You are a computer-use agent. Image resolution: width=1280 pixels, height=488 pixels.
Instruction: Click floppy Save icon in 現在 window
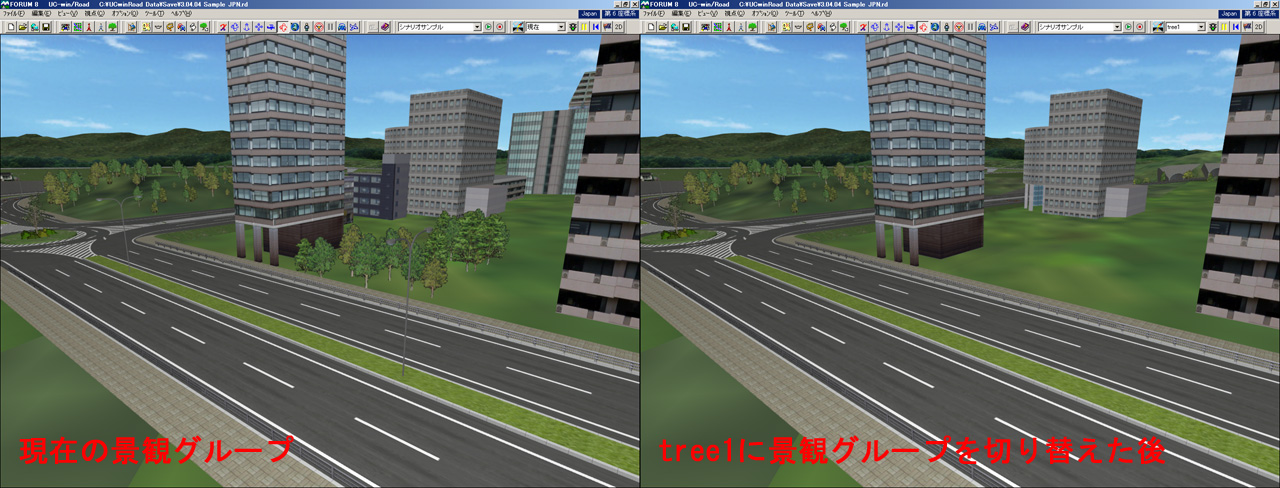[x=46, y=27]
